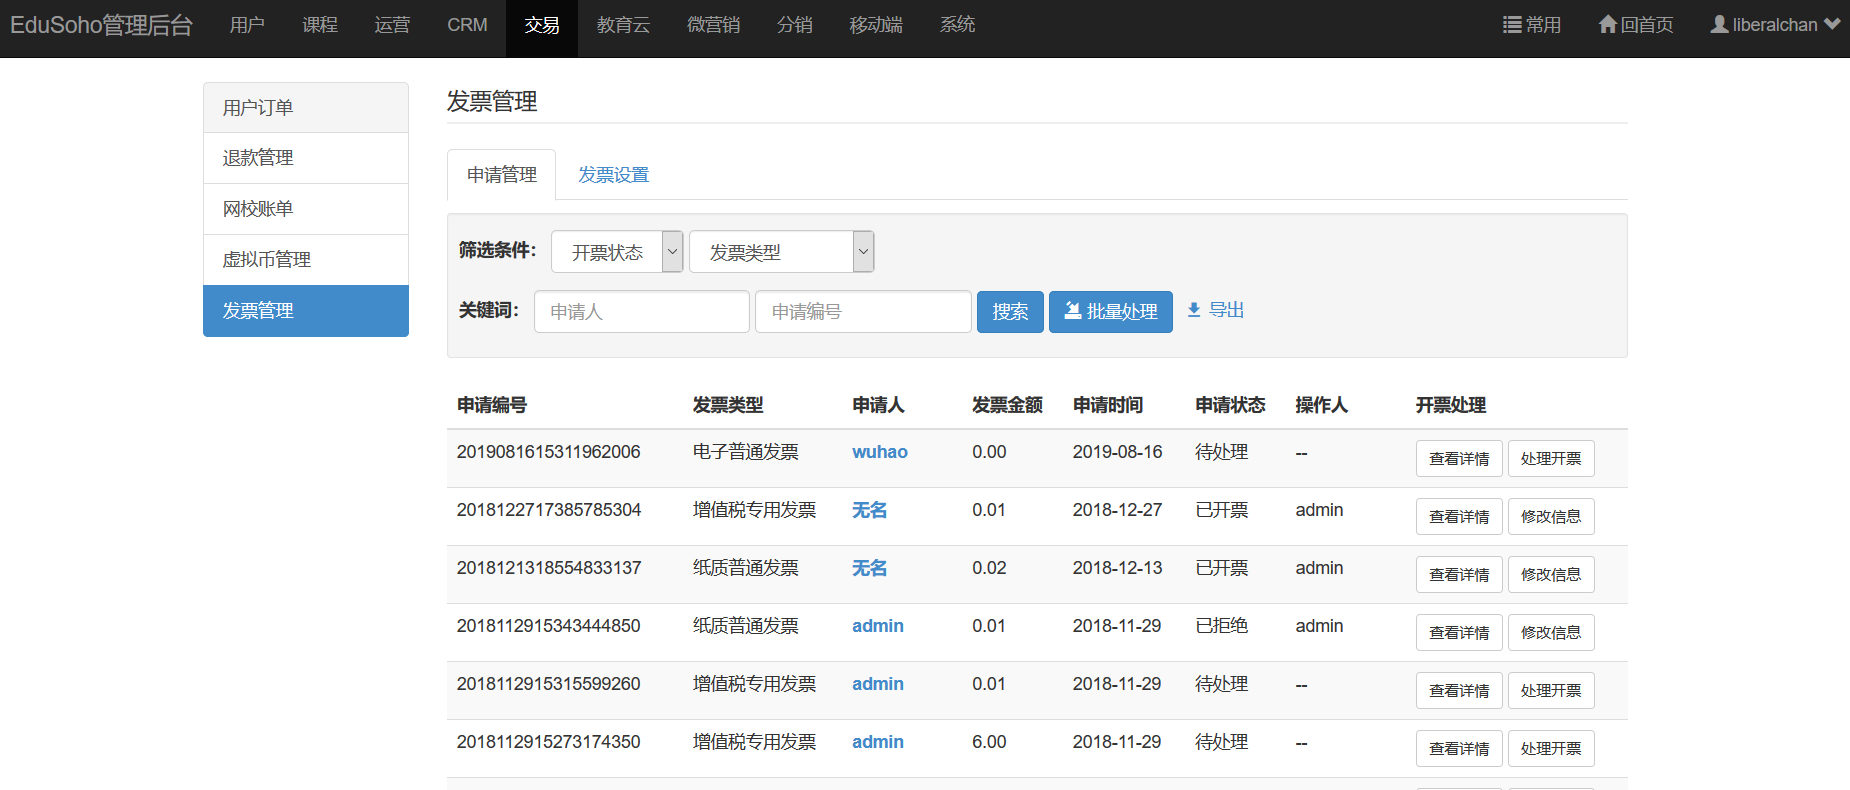Click the 批量处理 batch process button
Image resolution: width=1850 pixels, height=790 pixels.
point(1110,312)
